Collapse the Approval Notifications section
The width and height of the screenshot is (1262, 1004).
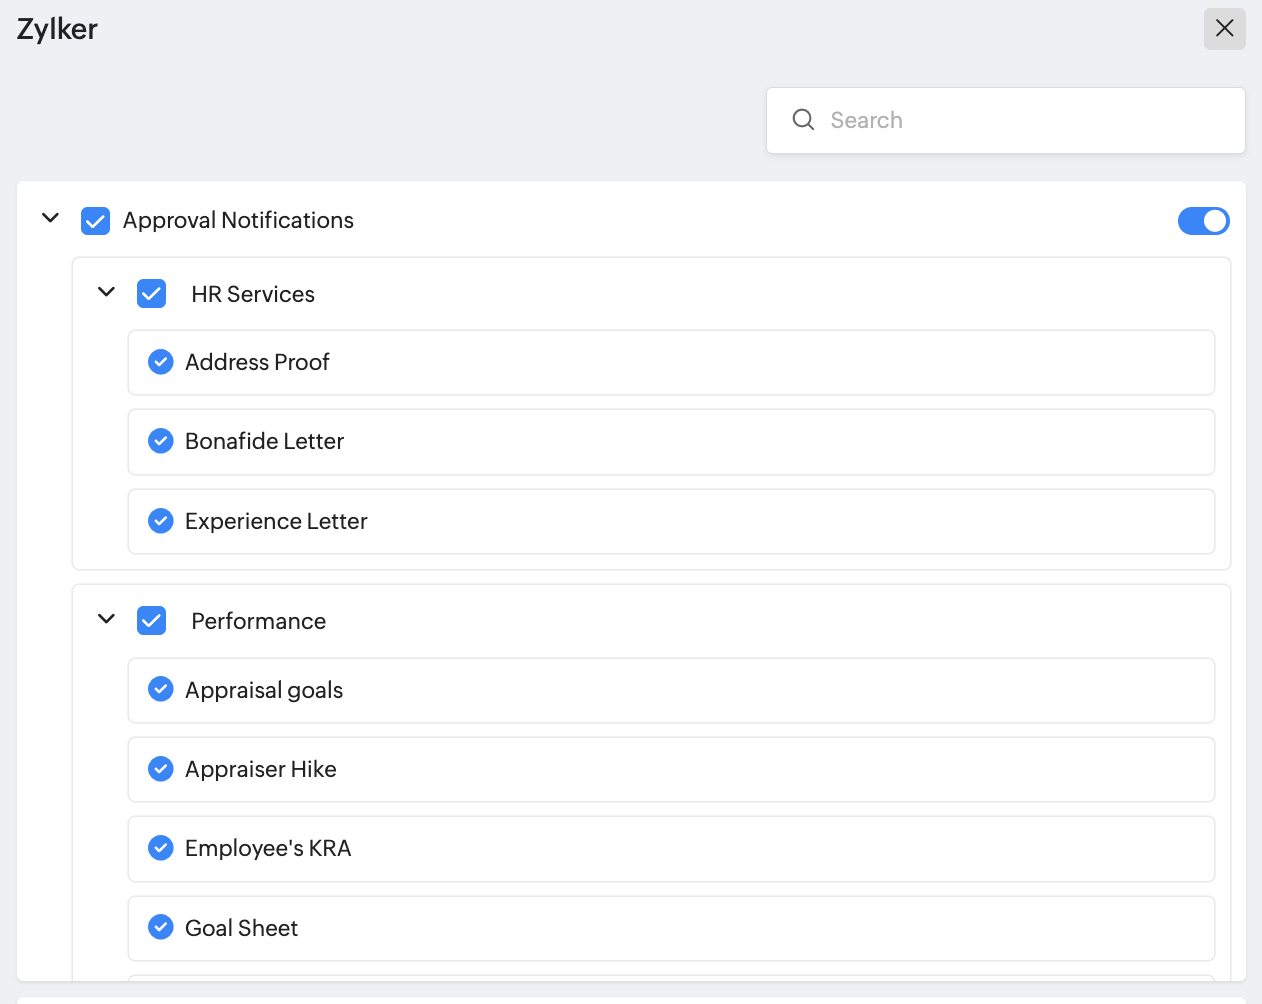point(51,218)
